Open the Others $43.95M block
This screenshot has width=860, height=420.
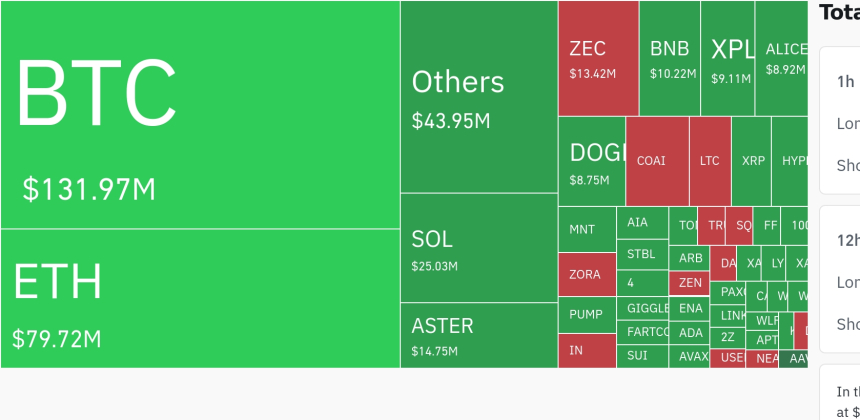[479, 97]
